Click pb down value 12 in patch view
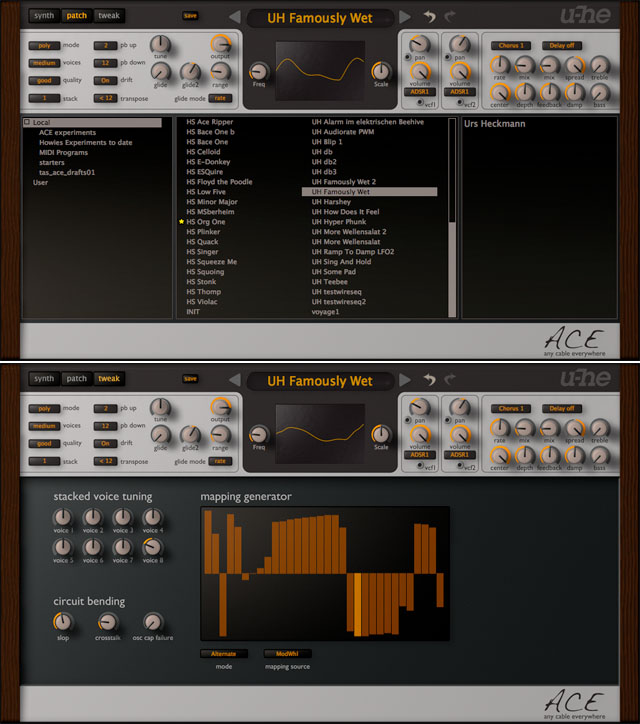The height and width of the screenshot is (724, 640). 105,63
